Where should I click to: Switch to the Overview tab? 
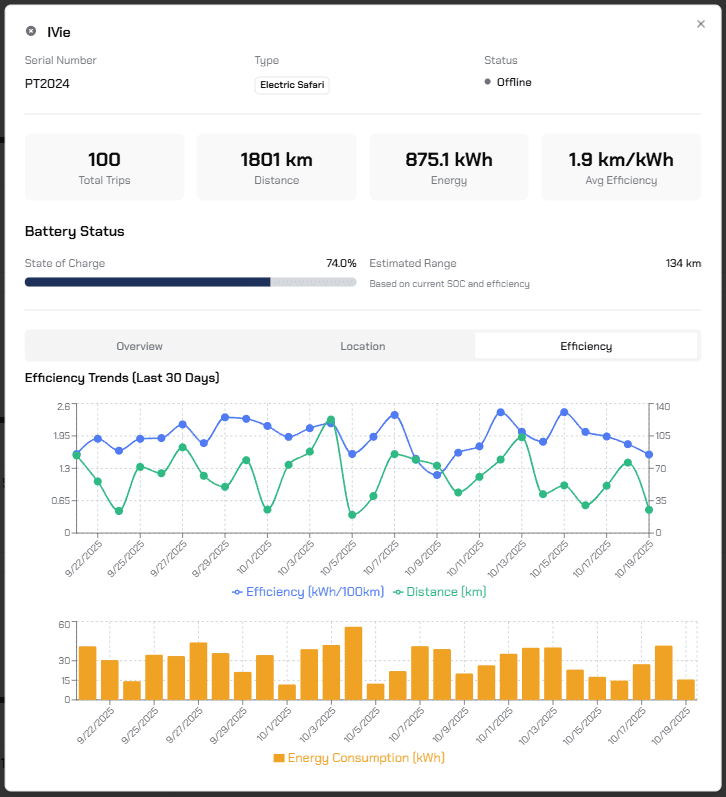point(139,346)
